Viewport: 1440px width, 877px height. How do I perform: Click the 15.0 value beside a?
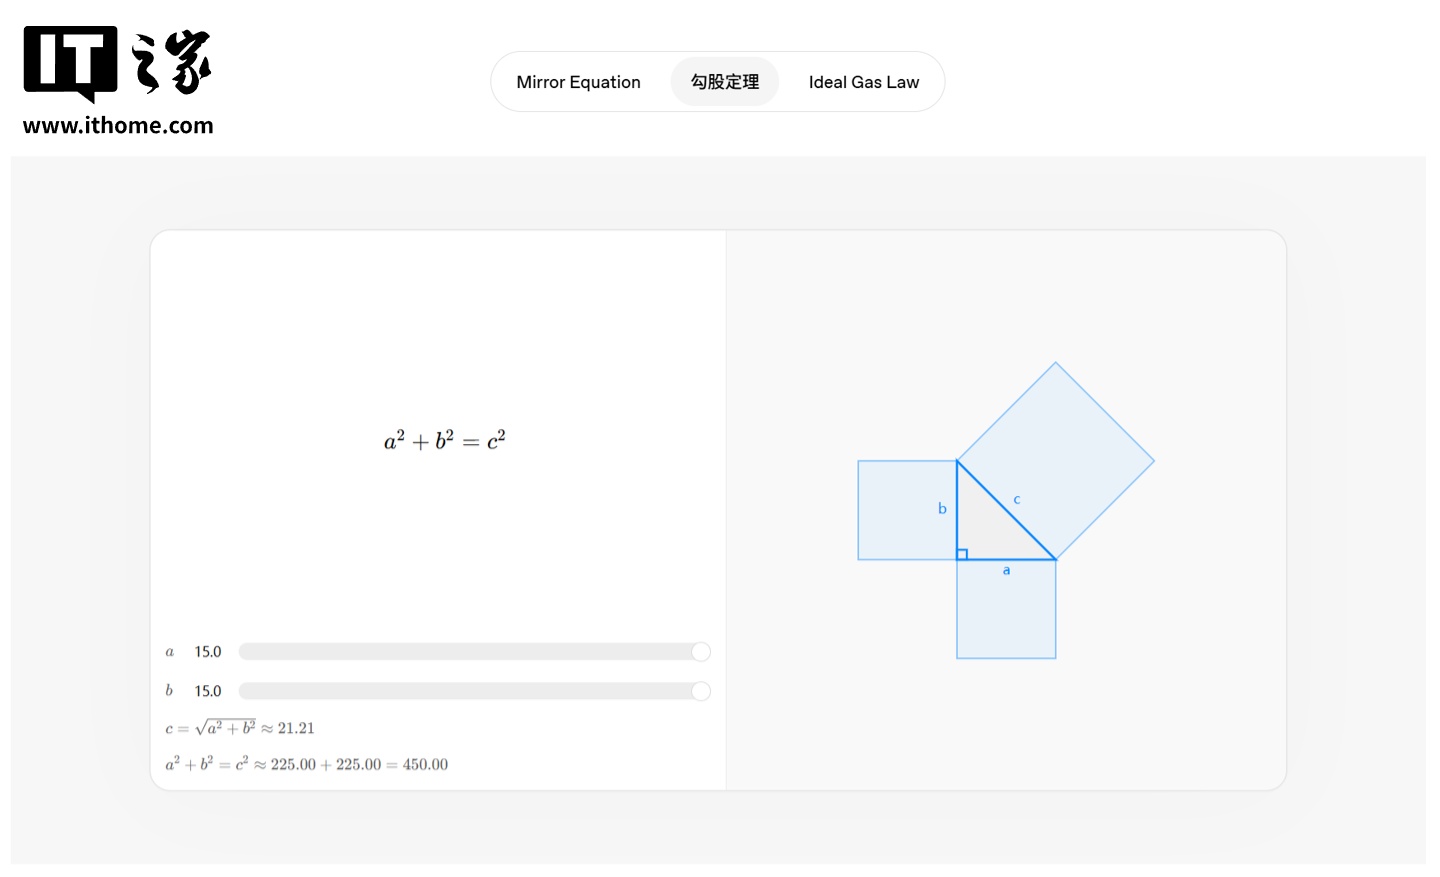click(x=208, y=652)
